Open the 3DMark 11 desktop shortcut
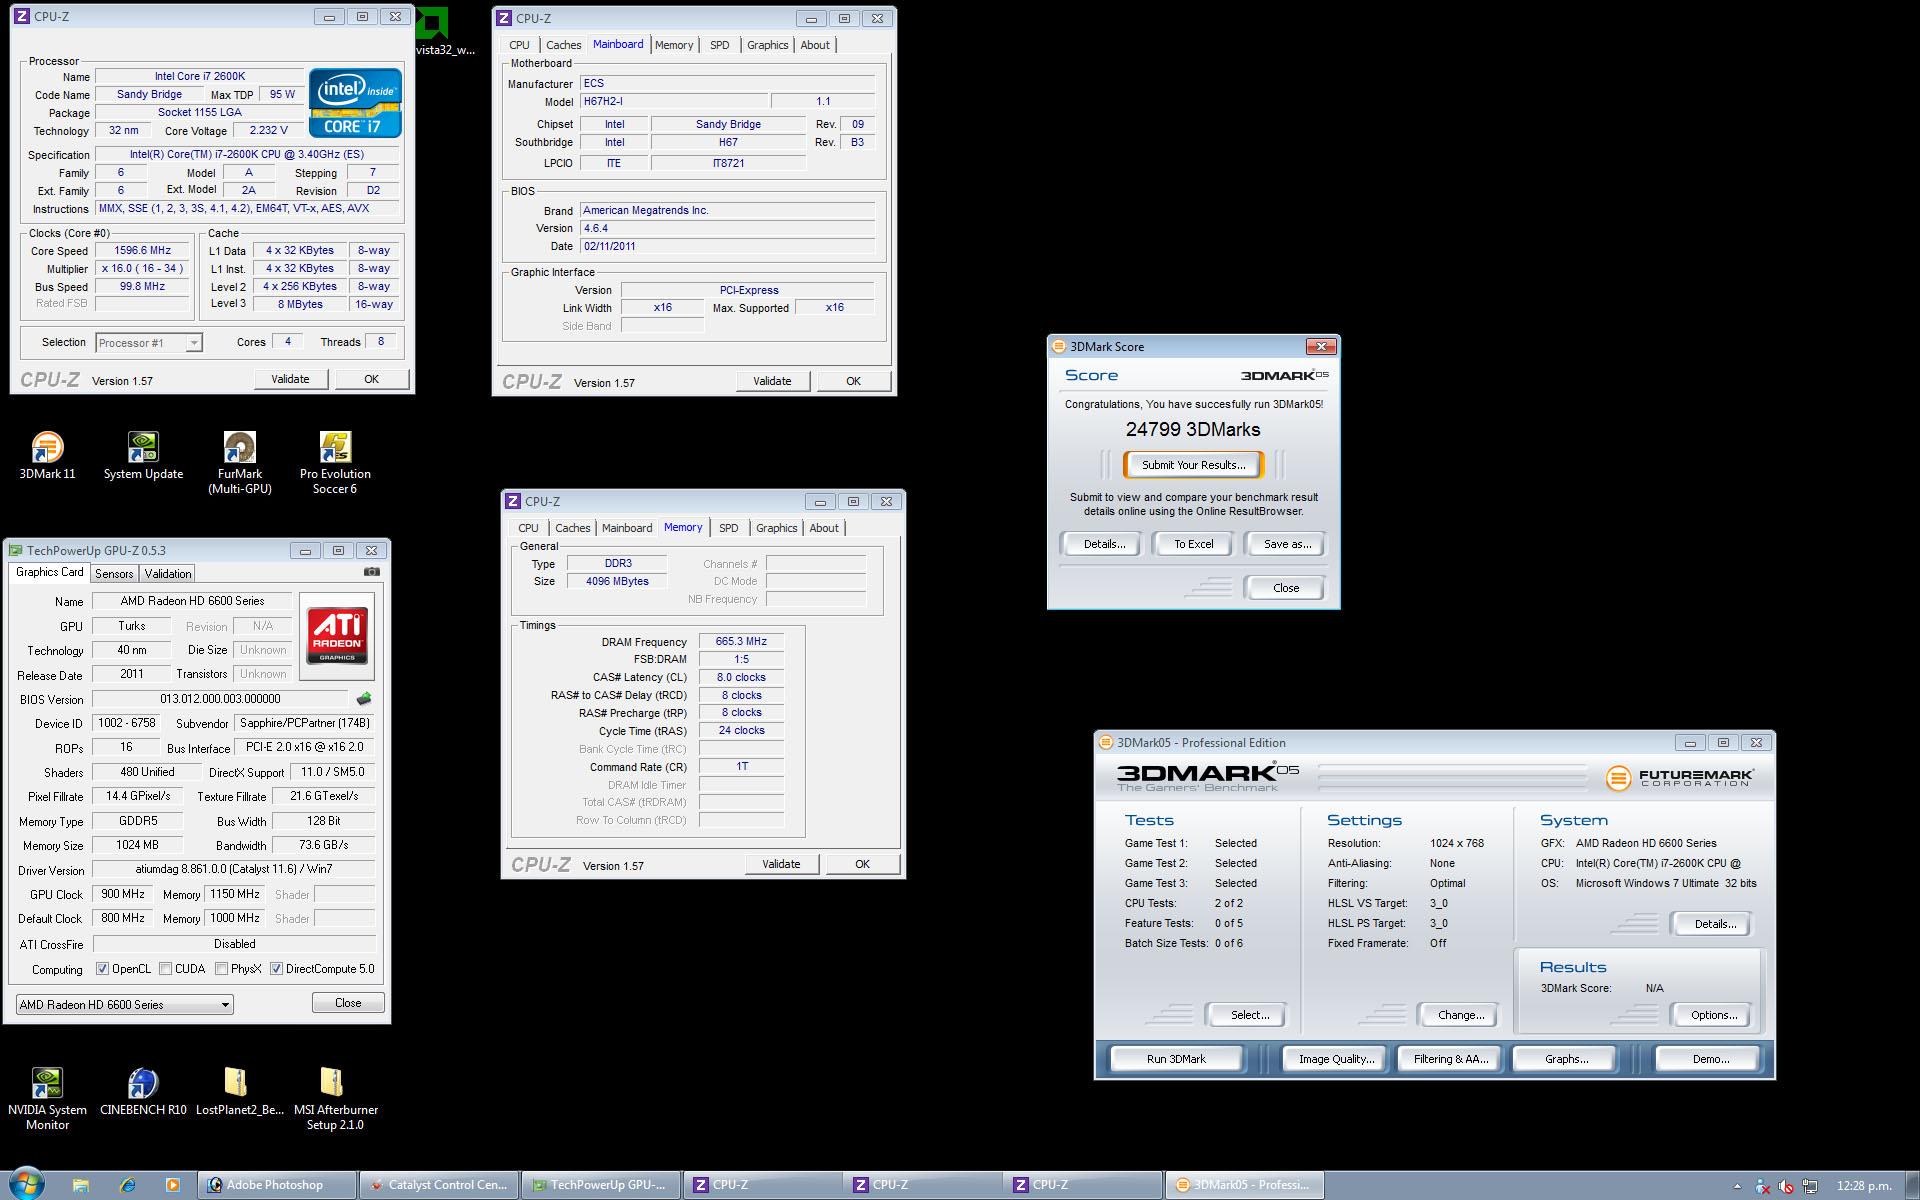The image size is (1920, 1200). [47, 455]
